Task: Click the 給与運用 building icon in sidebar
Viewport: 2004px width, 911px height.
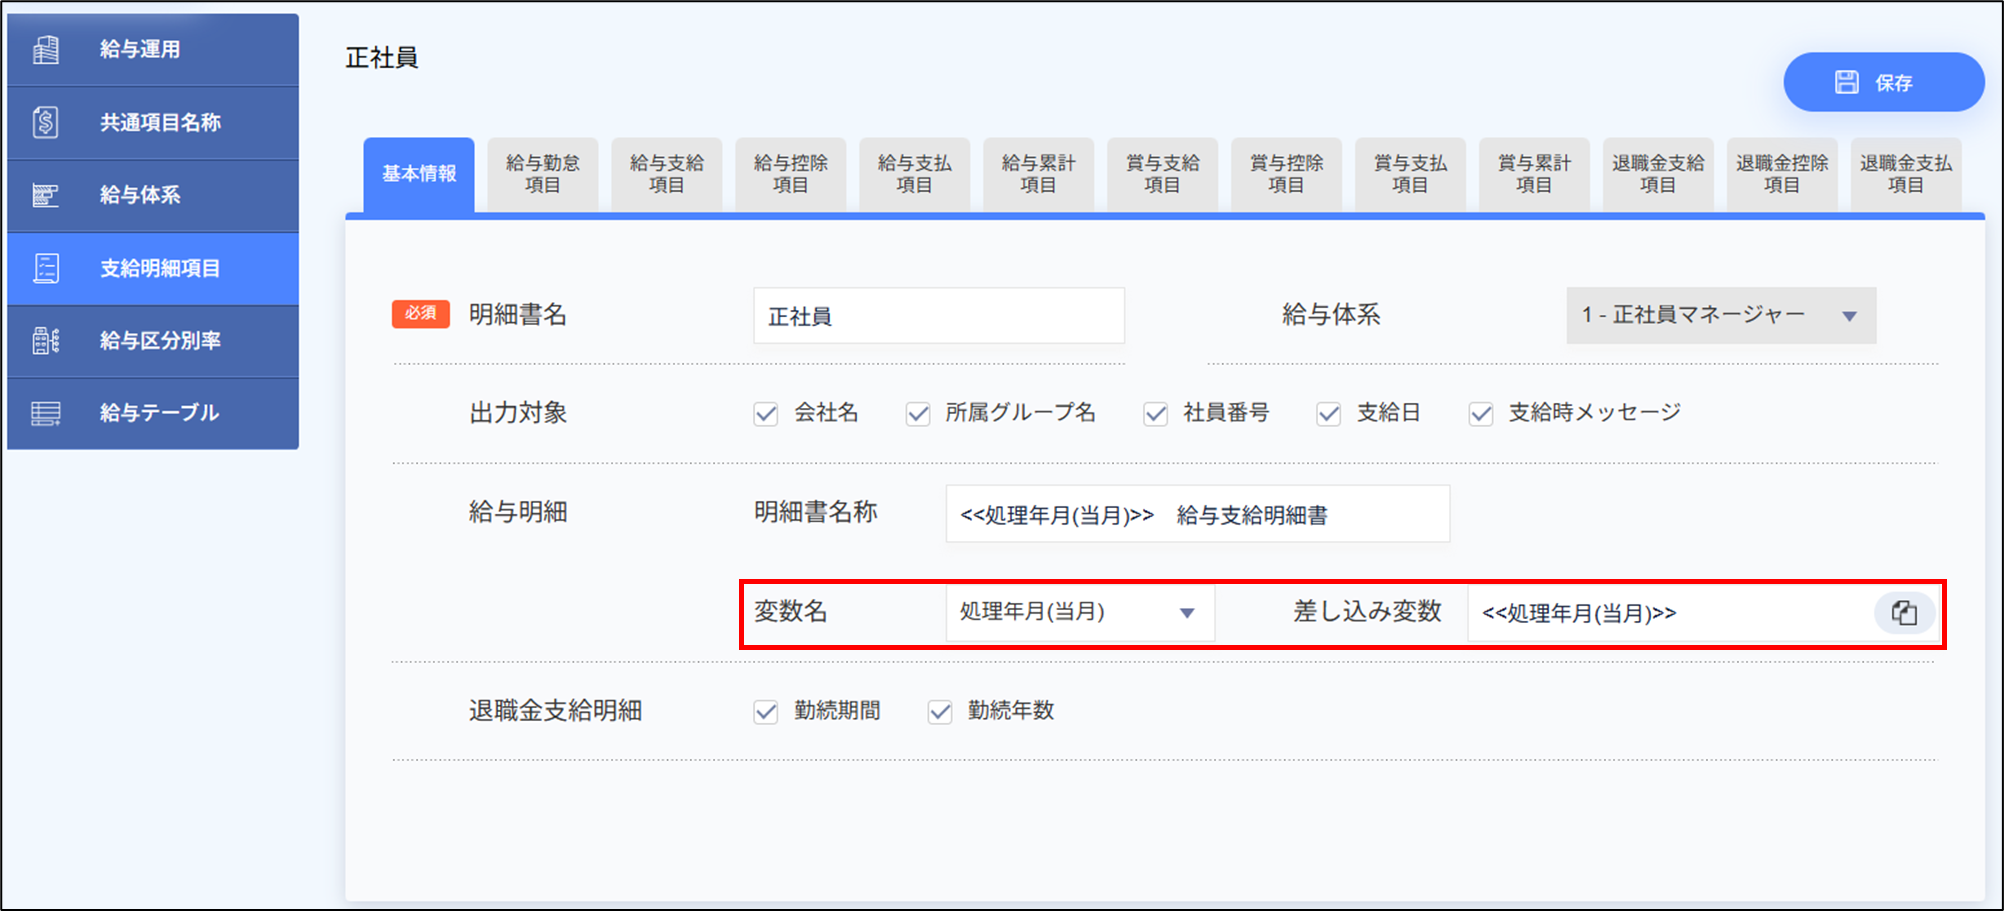Action: tap(46, 50)
